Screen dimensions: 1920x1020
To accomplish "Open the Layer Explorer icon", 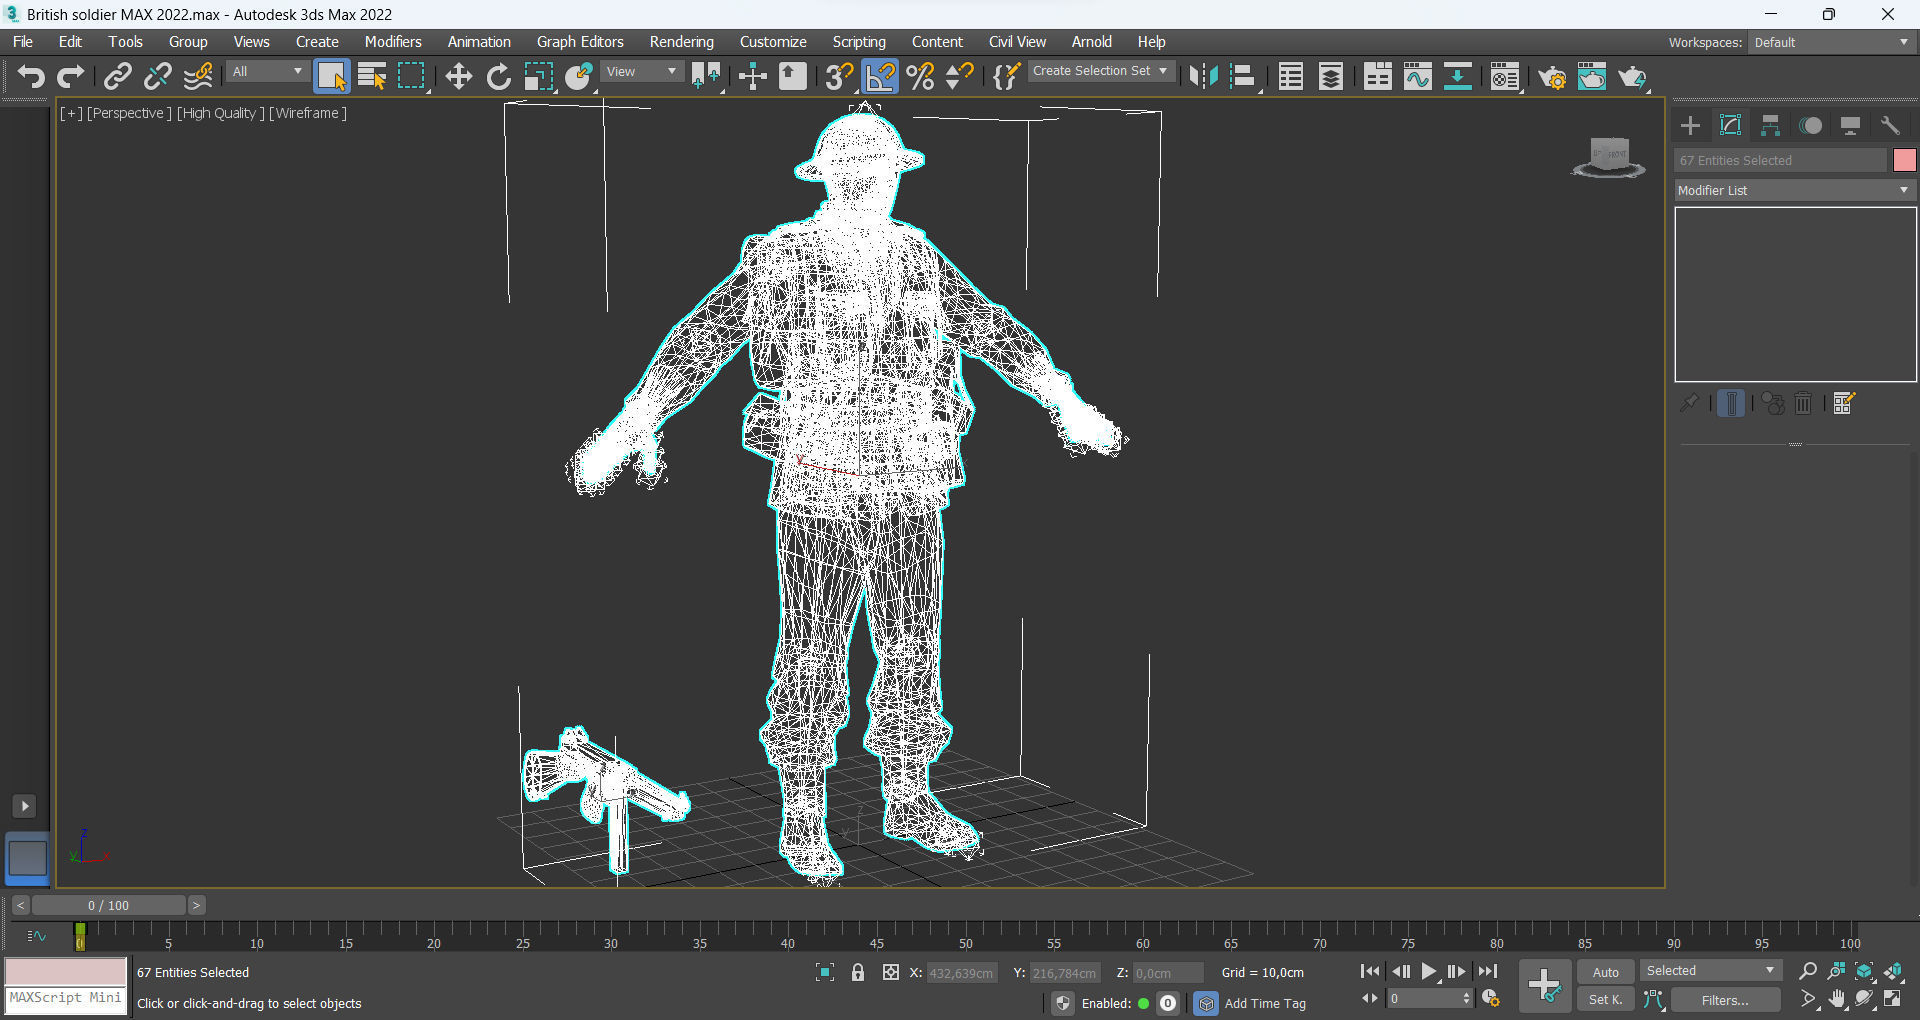I will pyautogui.click(x=1331, y=77).
